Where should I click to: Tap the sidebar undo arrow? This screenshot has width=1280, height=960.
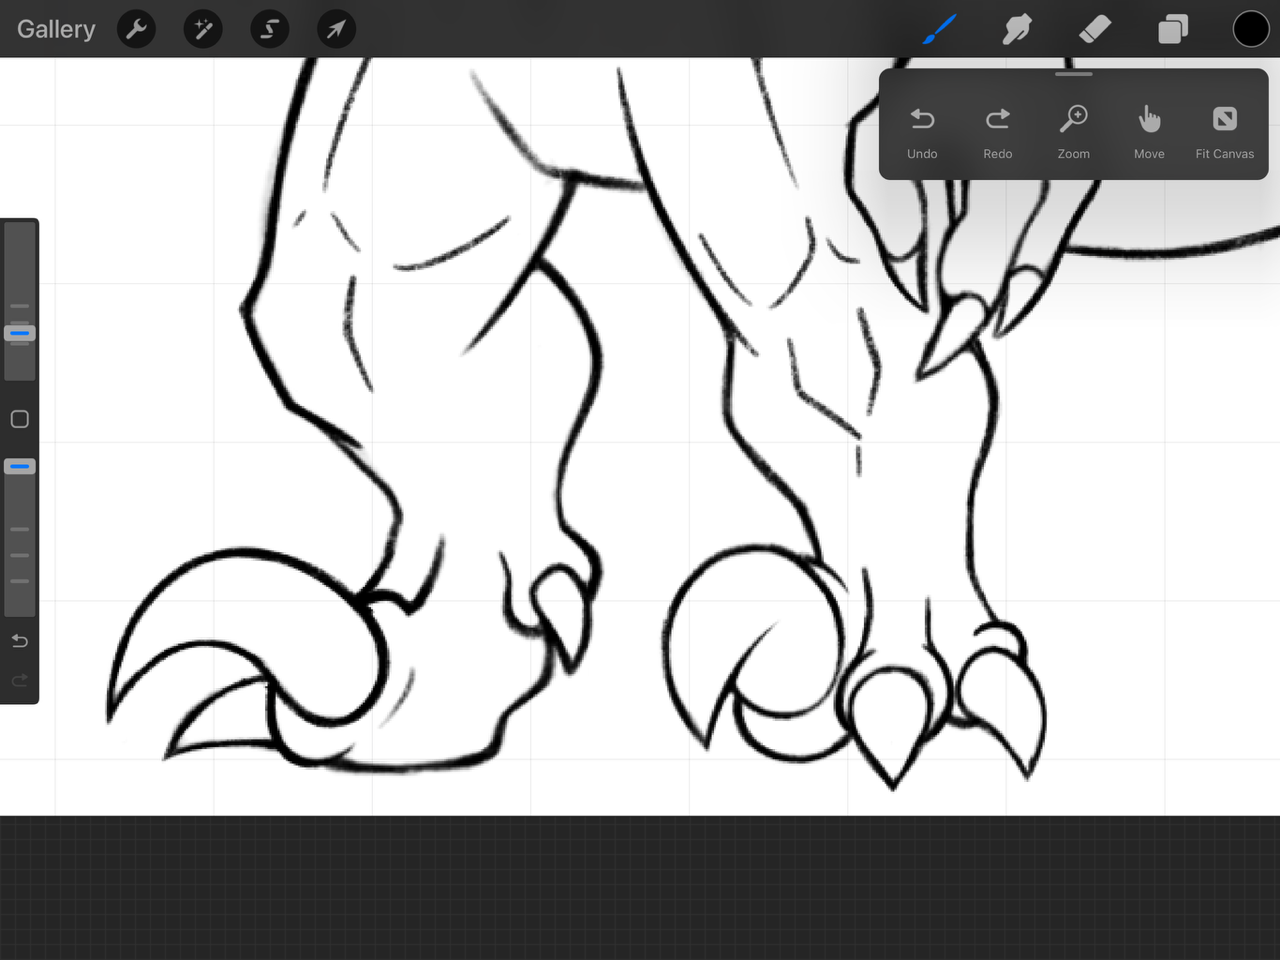(20, 641)
